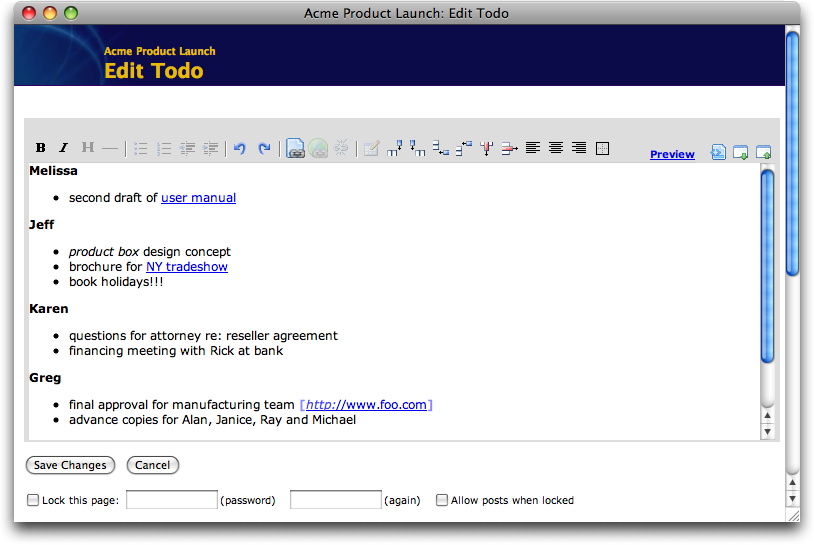Align text left

tap(533, 148)
